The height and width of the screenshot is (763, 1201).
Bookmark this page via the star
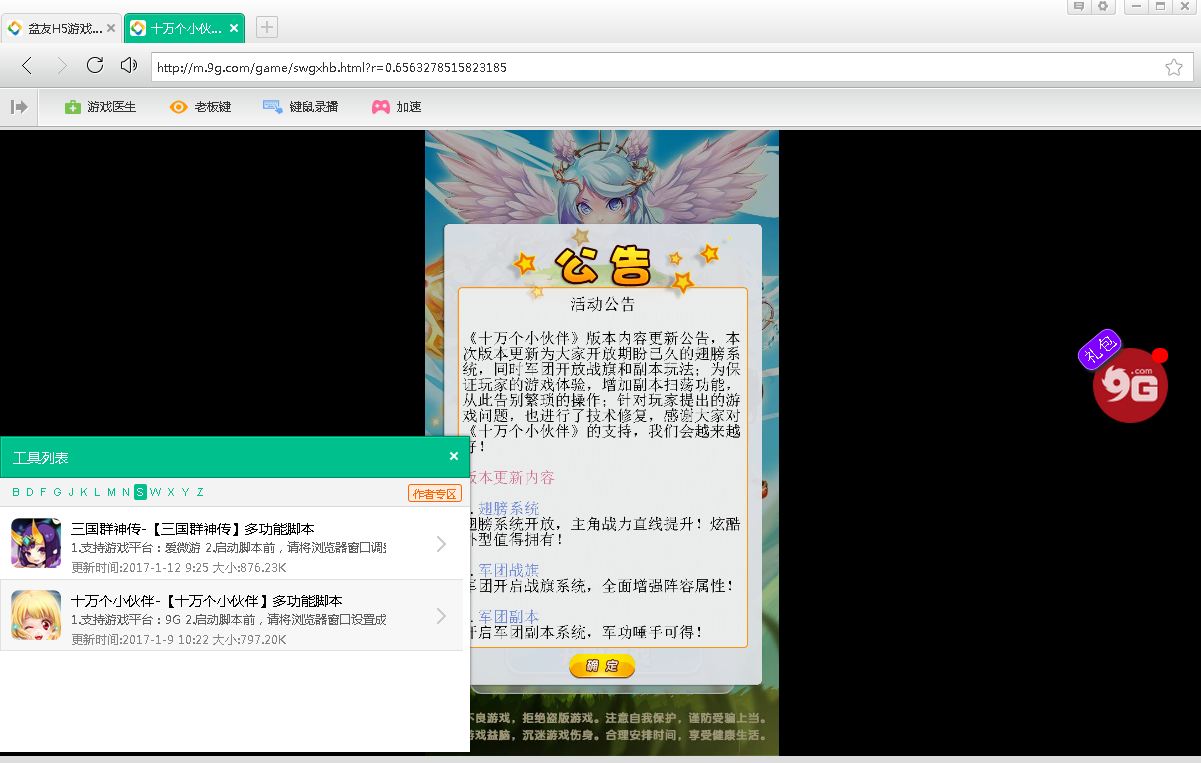[x=1174, y=66]
